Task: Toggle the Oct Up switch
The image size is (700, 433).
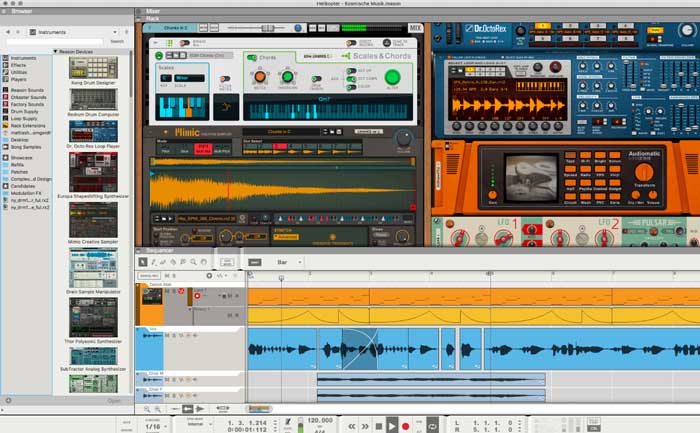Action: [x=351, y=71]
